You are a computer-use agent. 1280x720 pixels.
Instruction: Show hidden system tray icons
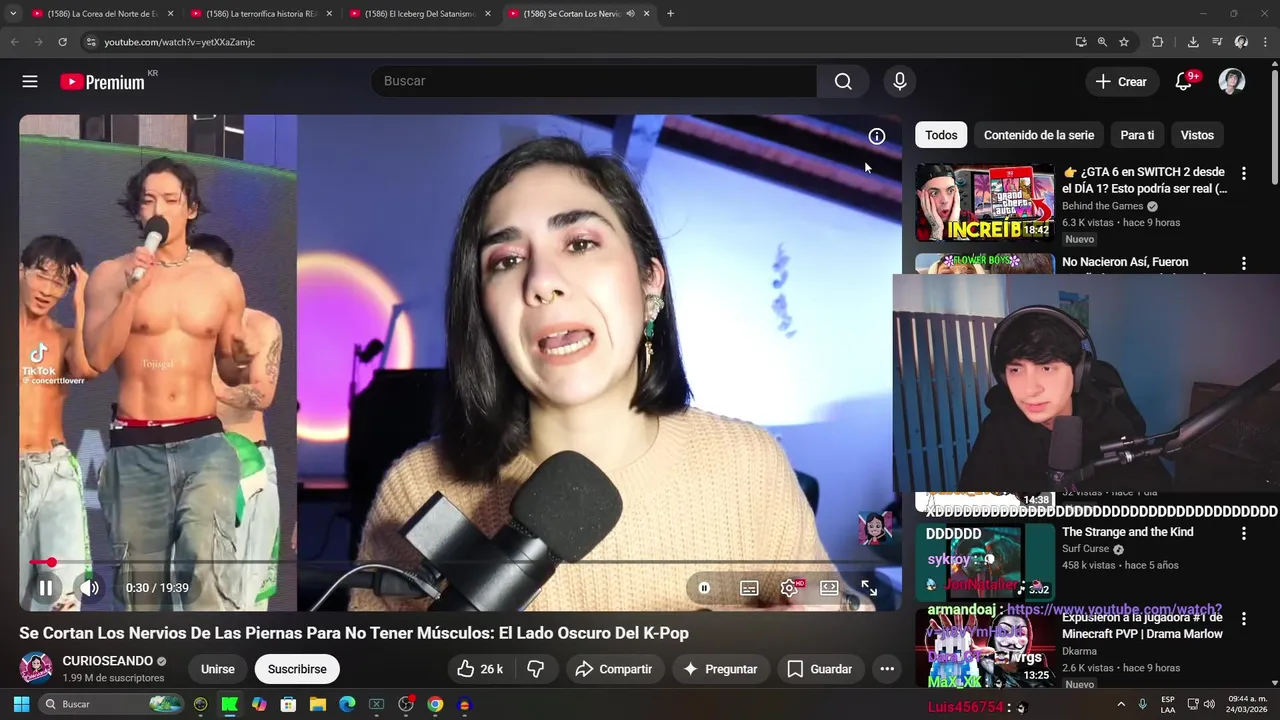1121,704
